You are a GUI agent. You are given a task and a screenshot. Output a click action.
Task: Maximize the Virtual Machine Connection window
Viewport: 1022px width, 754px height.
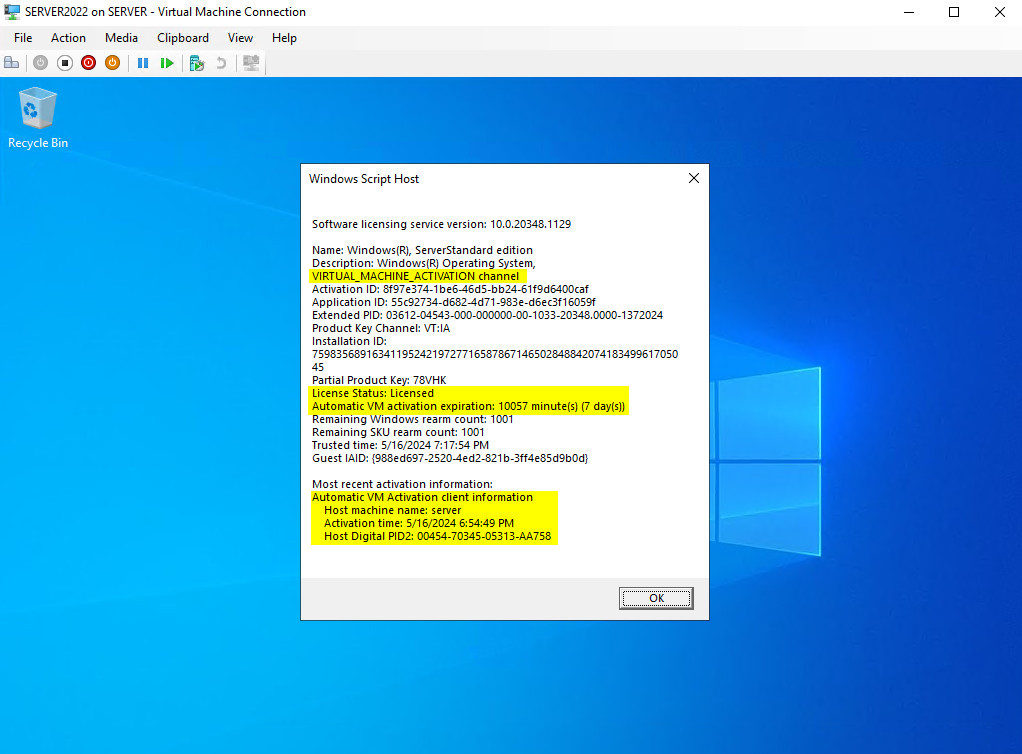(x=954, y=12)
